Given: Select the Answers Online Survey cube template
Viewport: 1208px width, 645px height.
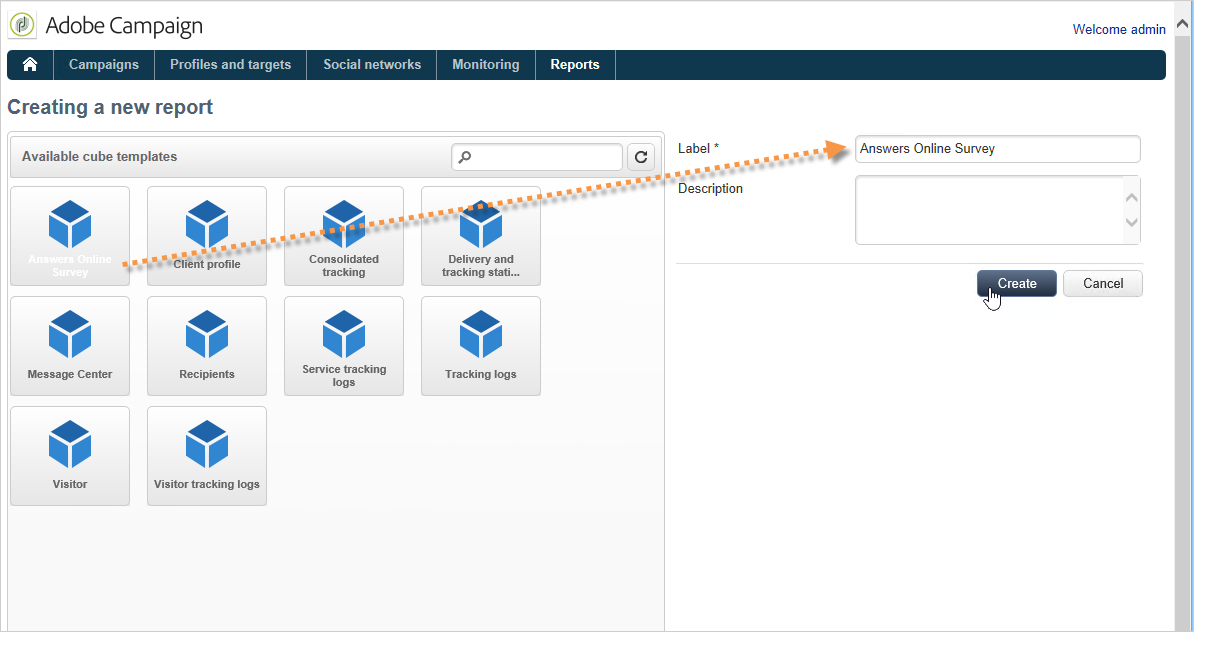Looking at the screenshot, I should 70,236.
